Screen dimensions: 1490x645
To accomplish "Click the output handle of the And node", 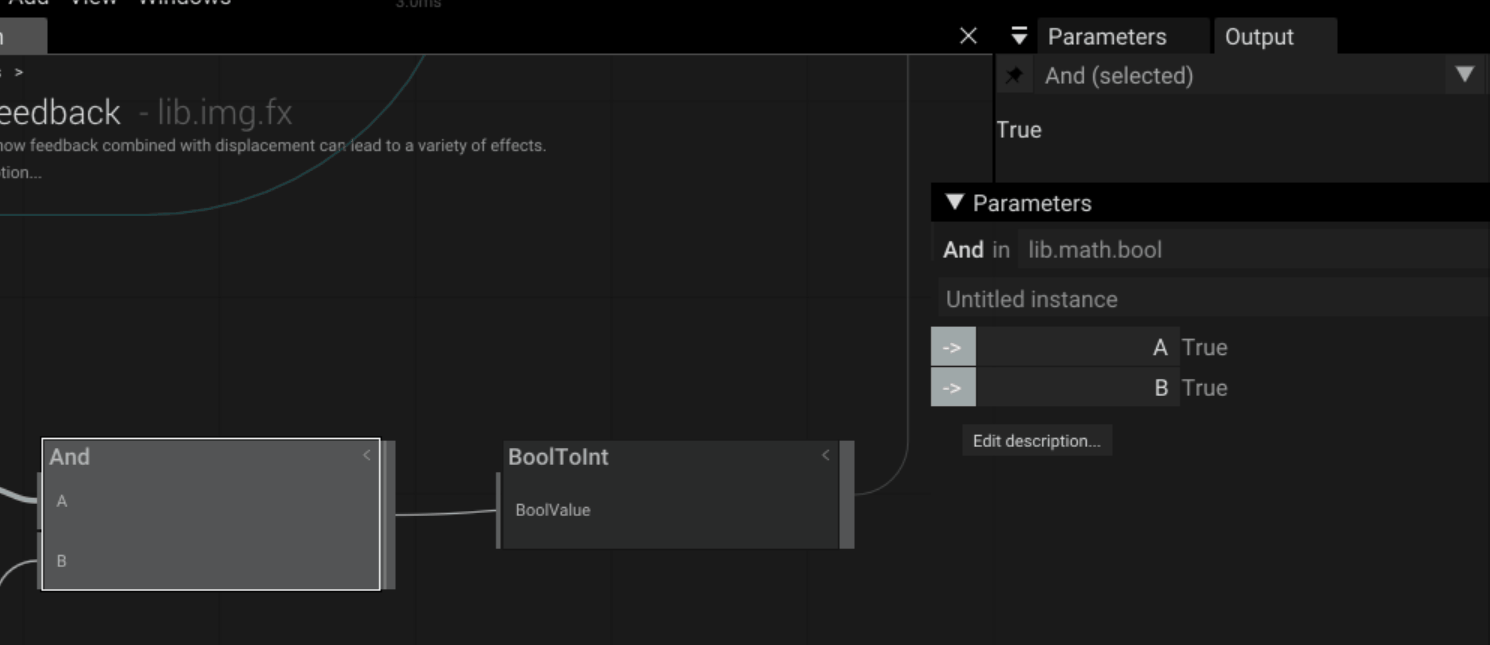I will [x=389, y=514].
